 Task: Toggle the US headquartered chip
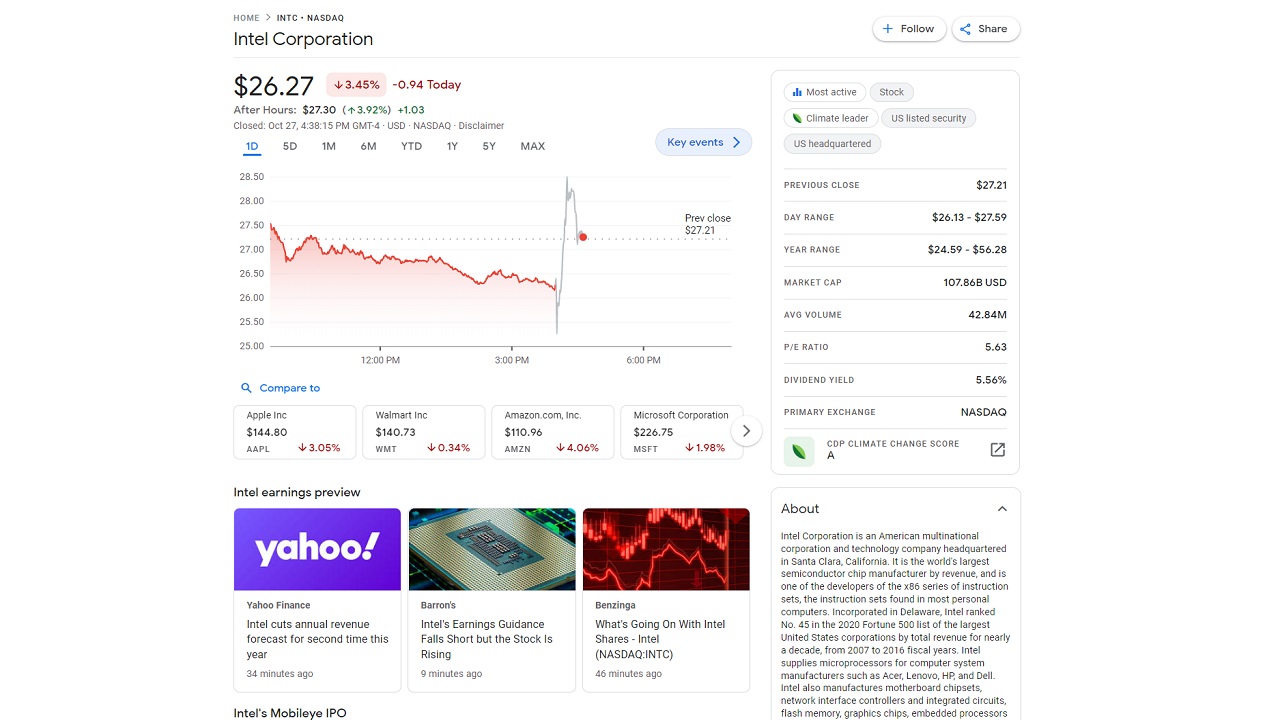coord(832,143)
